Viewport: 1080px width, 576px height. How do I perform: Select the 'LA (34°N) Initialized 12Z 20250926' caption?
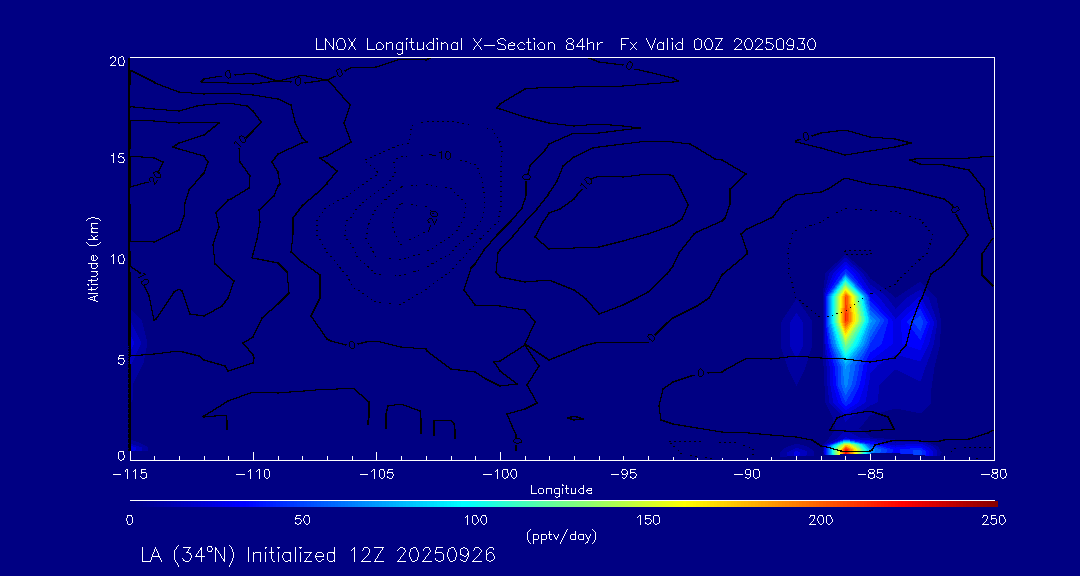[x=318, y=555]
